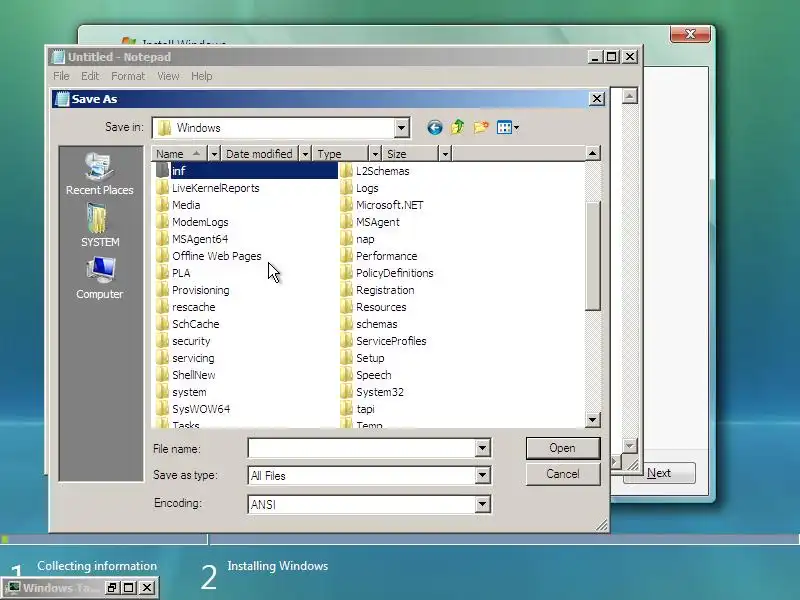This screenshot has width=800, height=600.
Task: Select the PLA folder
Action: point(181,273)
